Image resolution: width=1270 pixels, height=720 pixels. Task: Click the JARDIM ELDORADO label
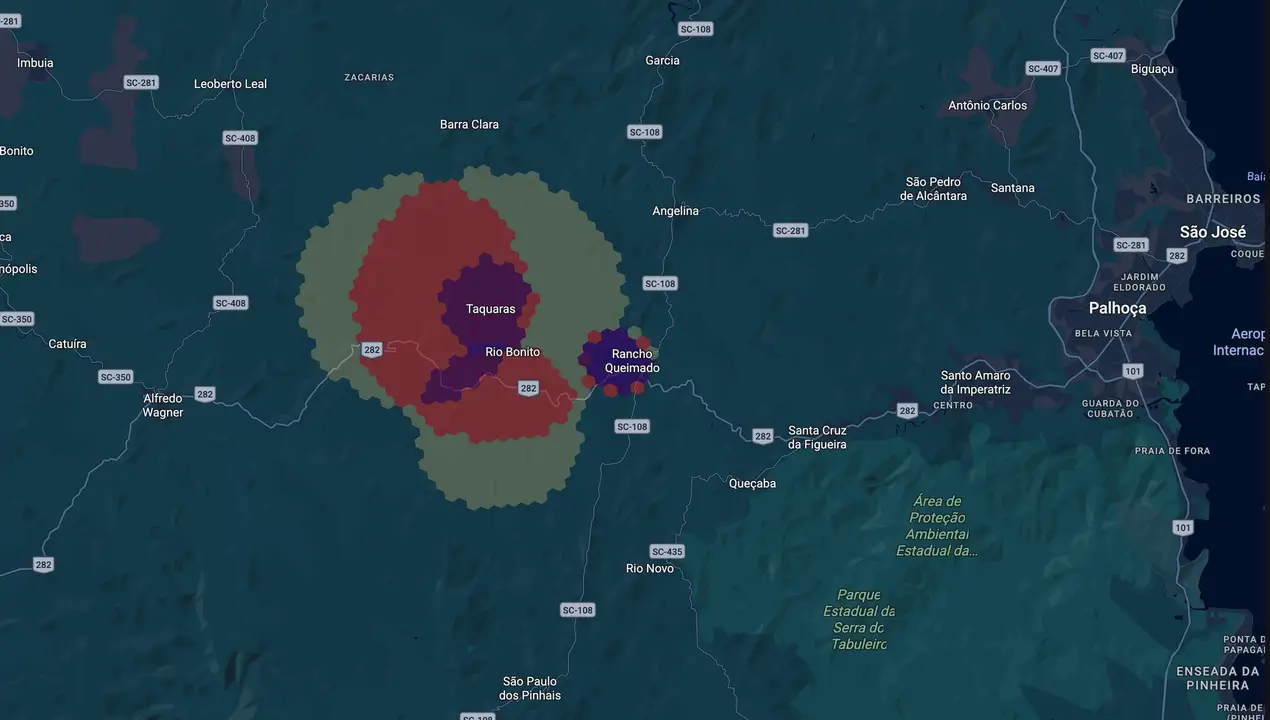1140,282
